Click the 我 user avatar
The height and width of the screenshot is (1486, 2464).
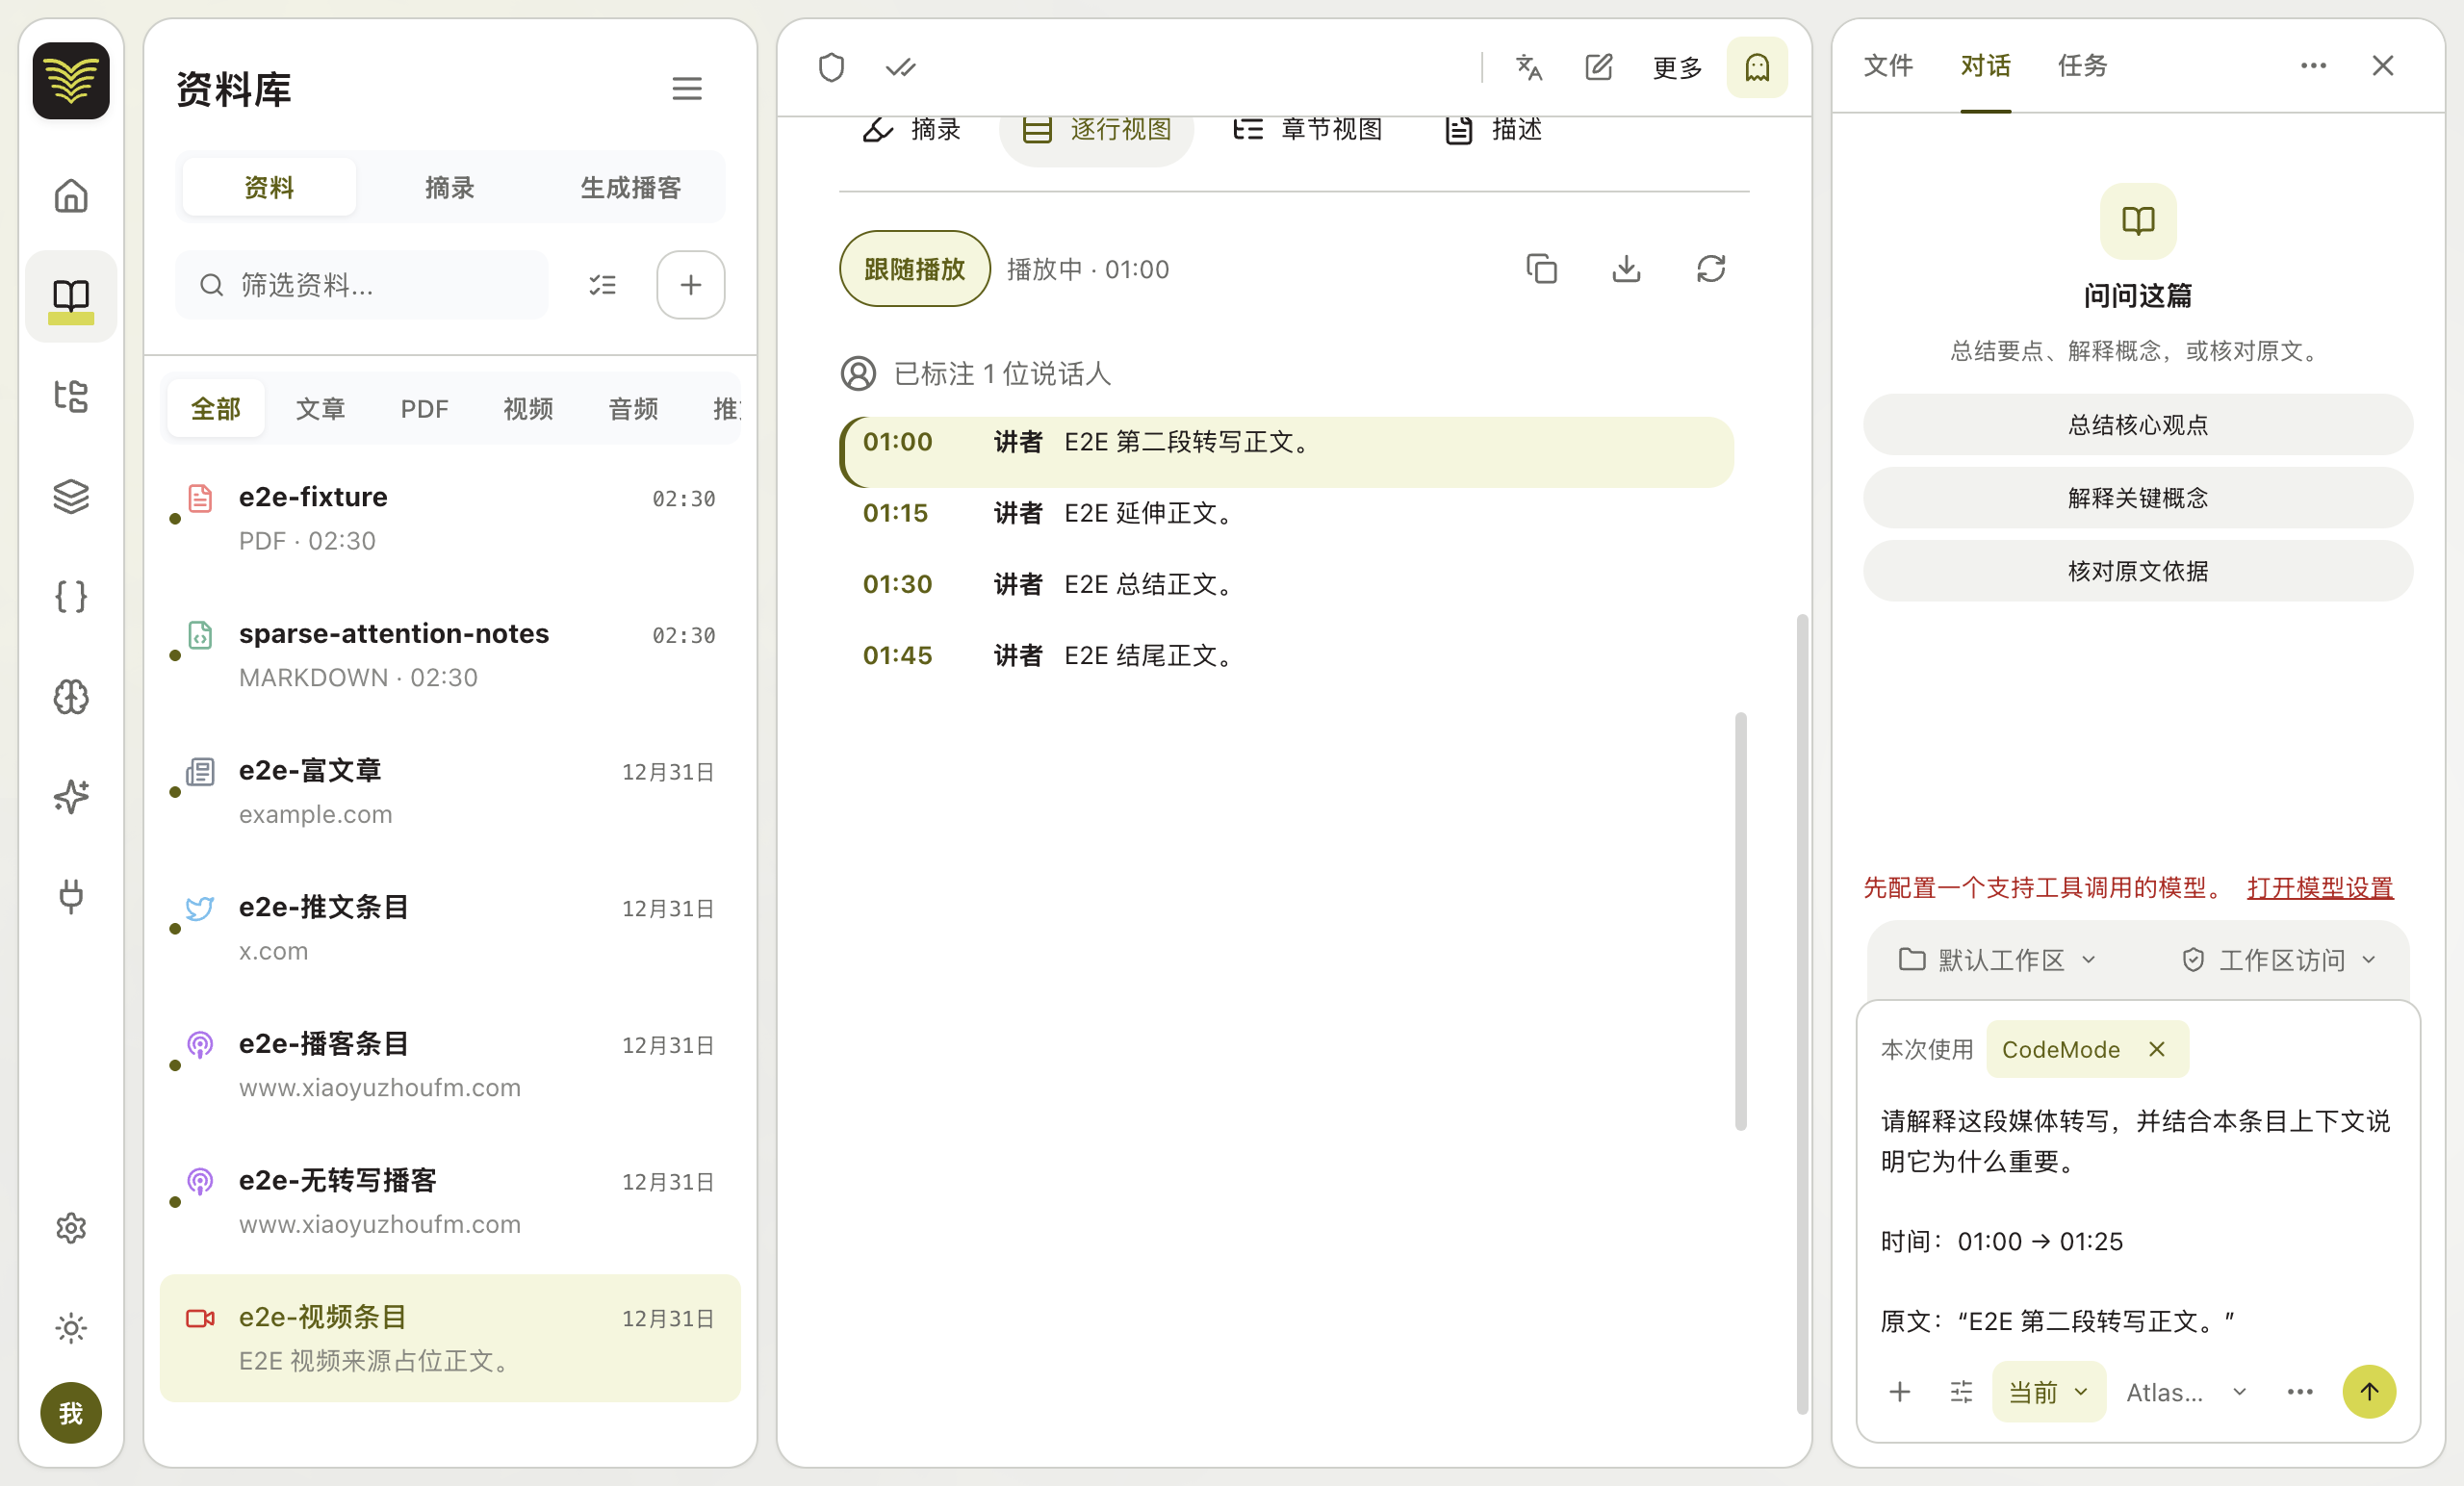coord(71,1412)
